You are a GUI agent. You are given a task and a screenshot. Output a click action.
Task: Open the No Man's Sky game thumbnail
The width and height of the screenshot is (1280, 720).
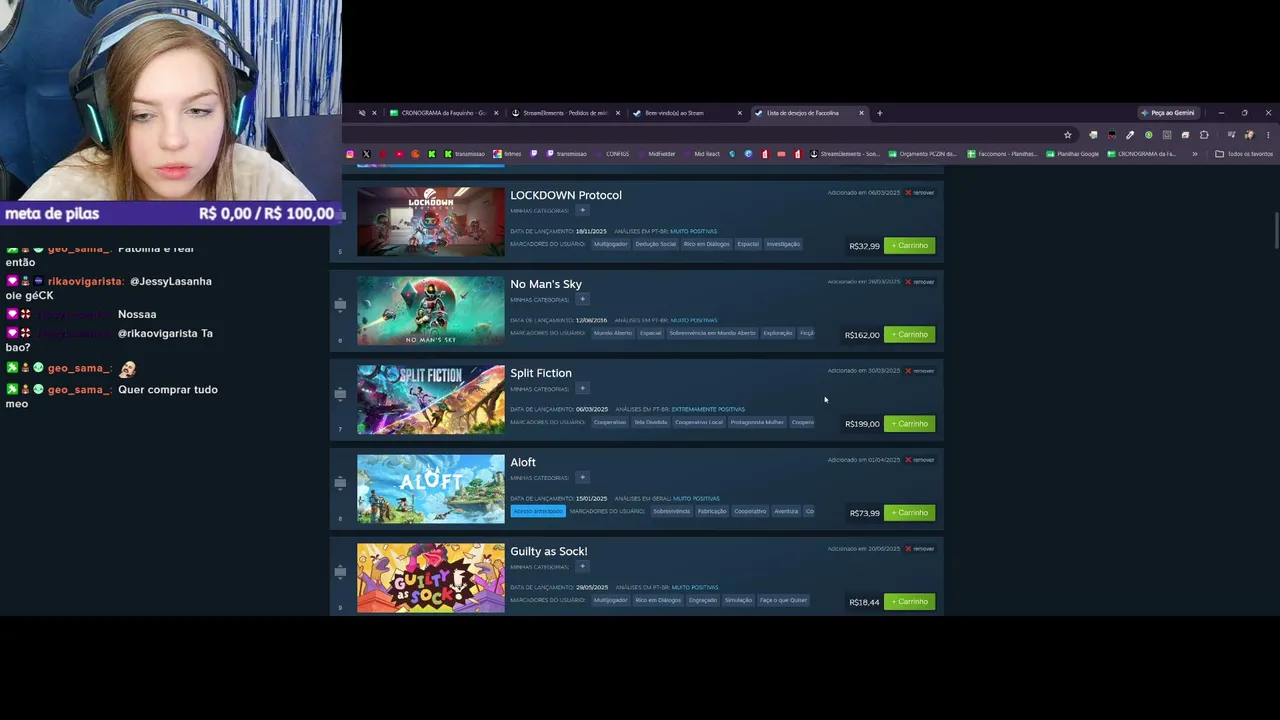(x=431, y=311)
